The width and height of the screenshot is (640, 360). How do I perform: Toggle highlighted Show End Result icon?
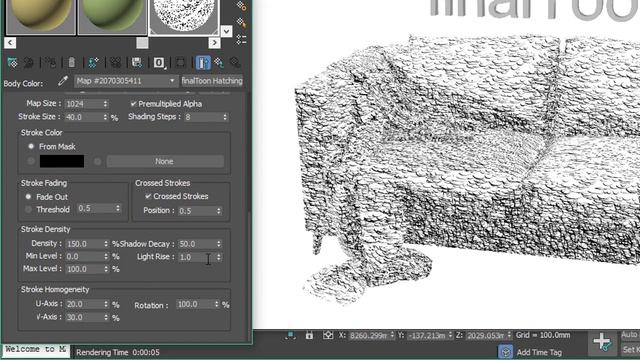click(x=203, y=62)
